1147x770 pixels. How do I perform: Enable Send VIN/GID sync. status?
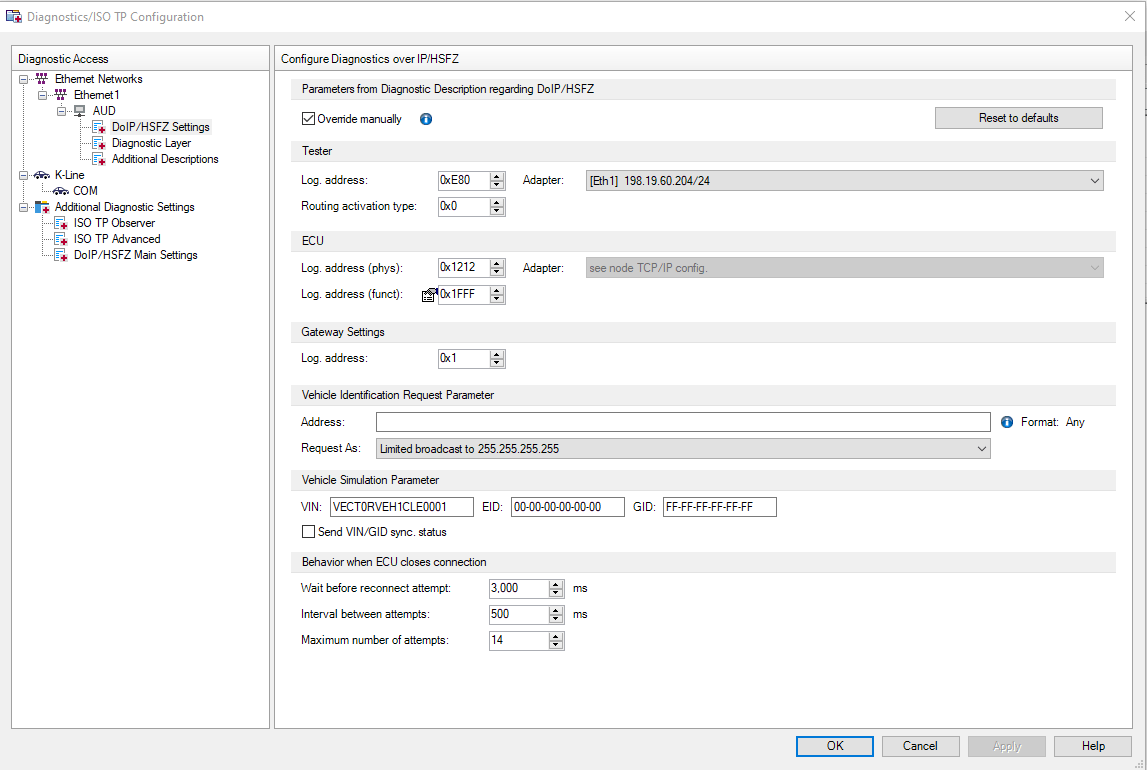coord(309,531)
